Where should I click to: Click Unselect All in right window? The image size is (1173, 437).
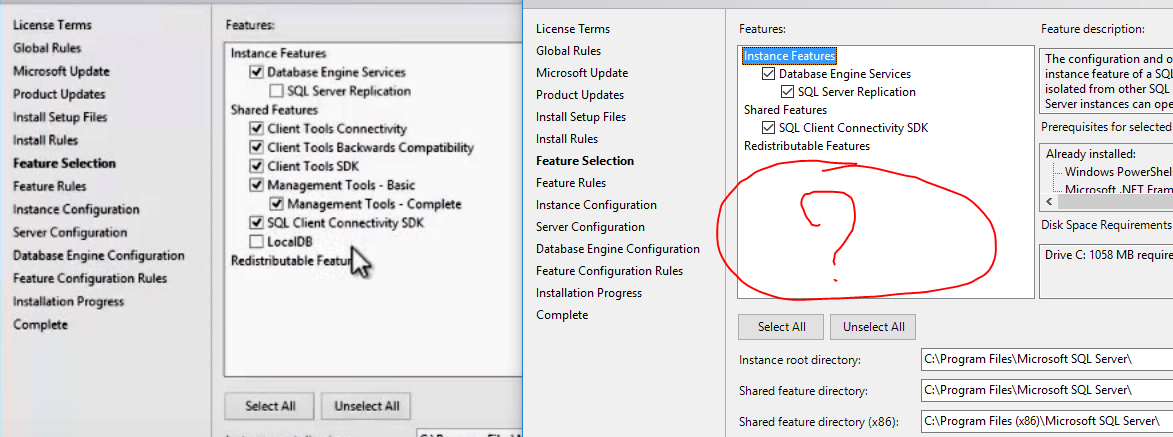tap(873, 327)
